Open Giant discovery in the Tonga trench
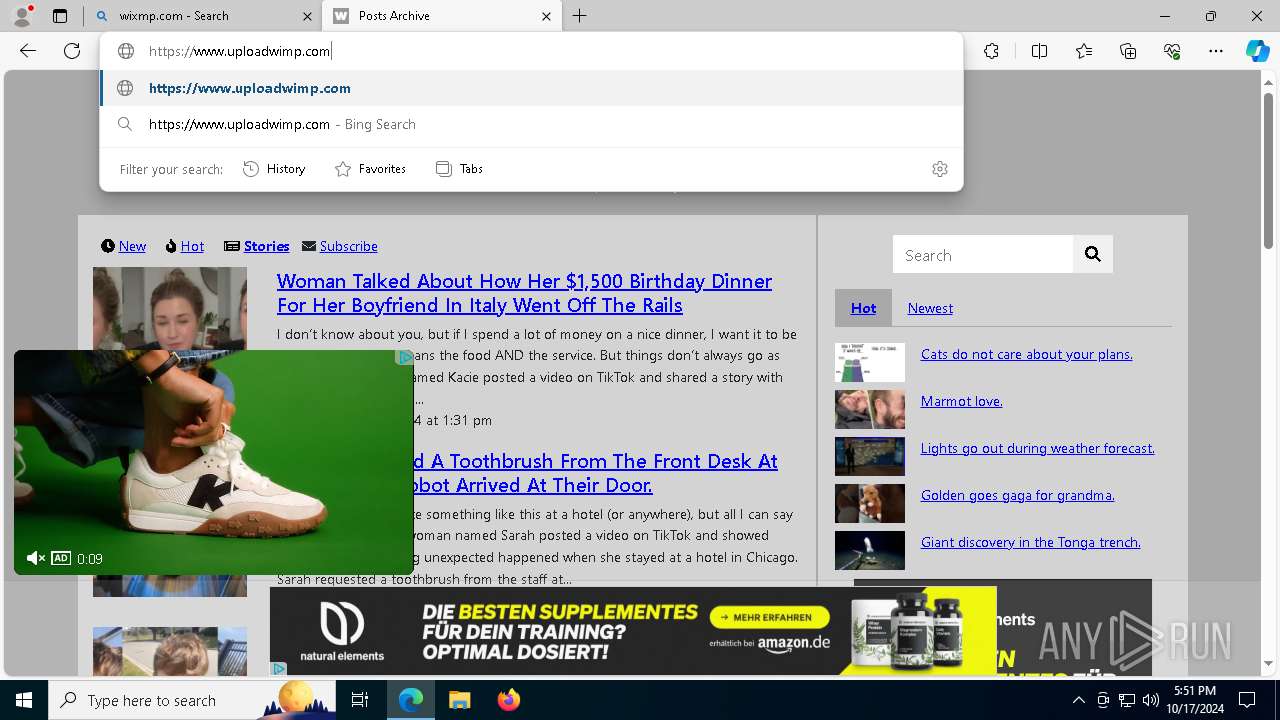This screenshot has height=720, width=1280. pyautogui.click(x=1030, y=542)
